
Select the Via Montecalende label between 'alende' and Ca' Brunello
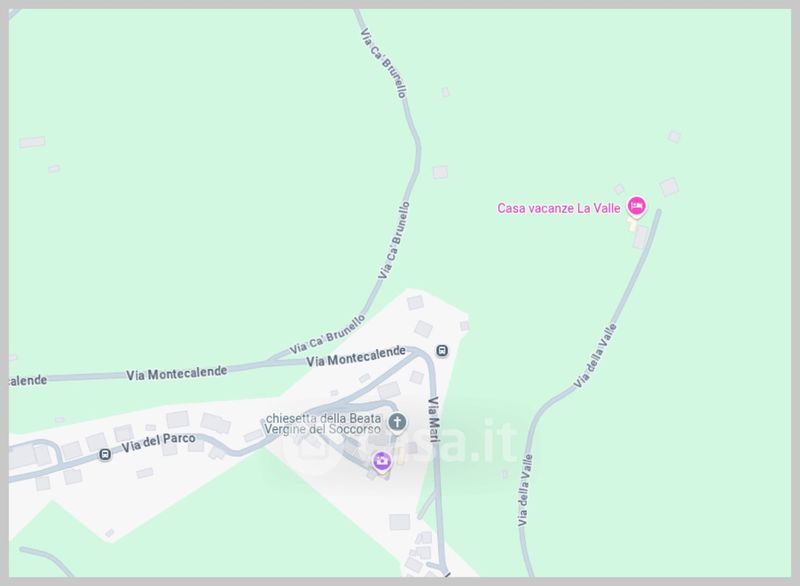coord(177,373)
